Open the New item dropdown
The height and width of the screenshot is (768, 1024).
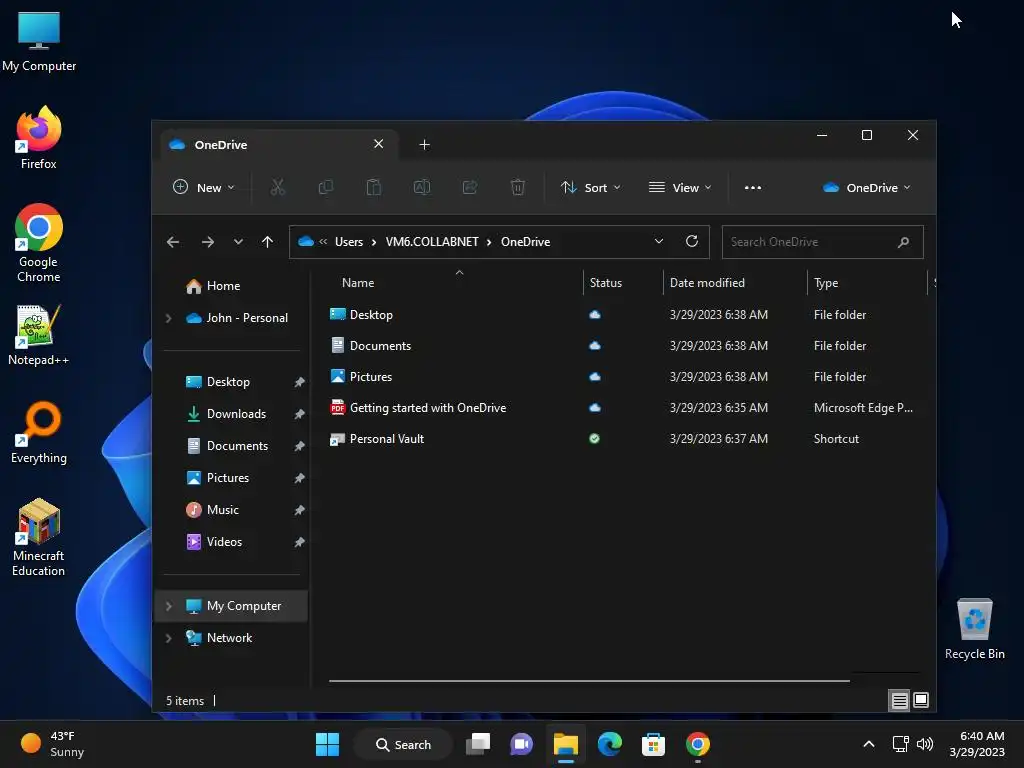coord(204,187)
